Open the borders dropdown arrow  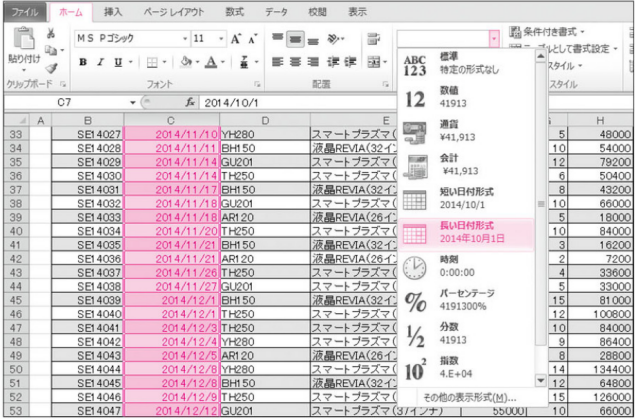pyautogui.click(x=164, y=62)
